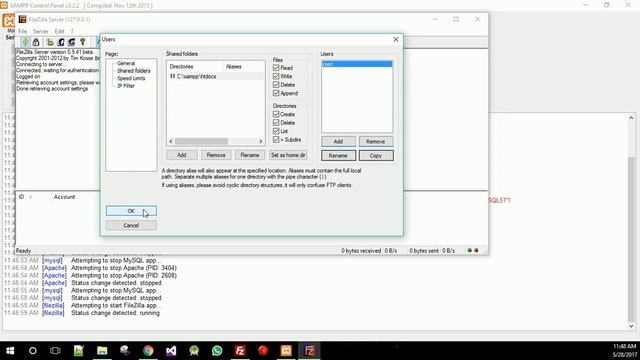Click the XAMPP logo icon at top left

coord(8,20)
